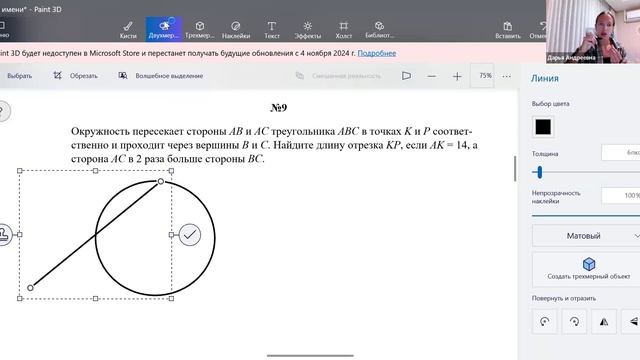This screenshot has width=640, height=360.
Task: Zoom in with the plus button
Action: 457,76
